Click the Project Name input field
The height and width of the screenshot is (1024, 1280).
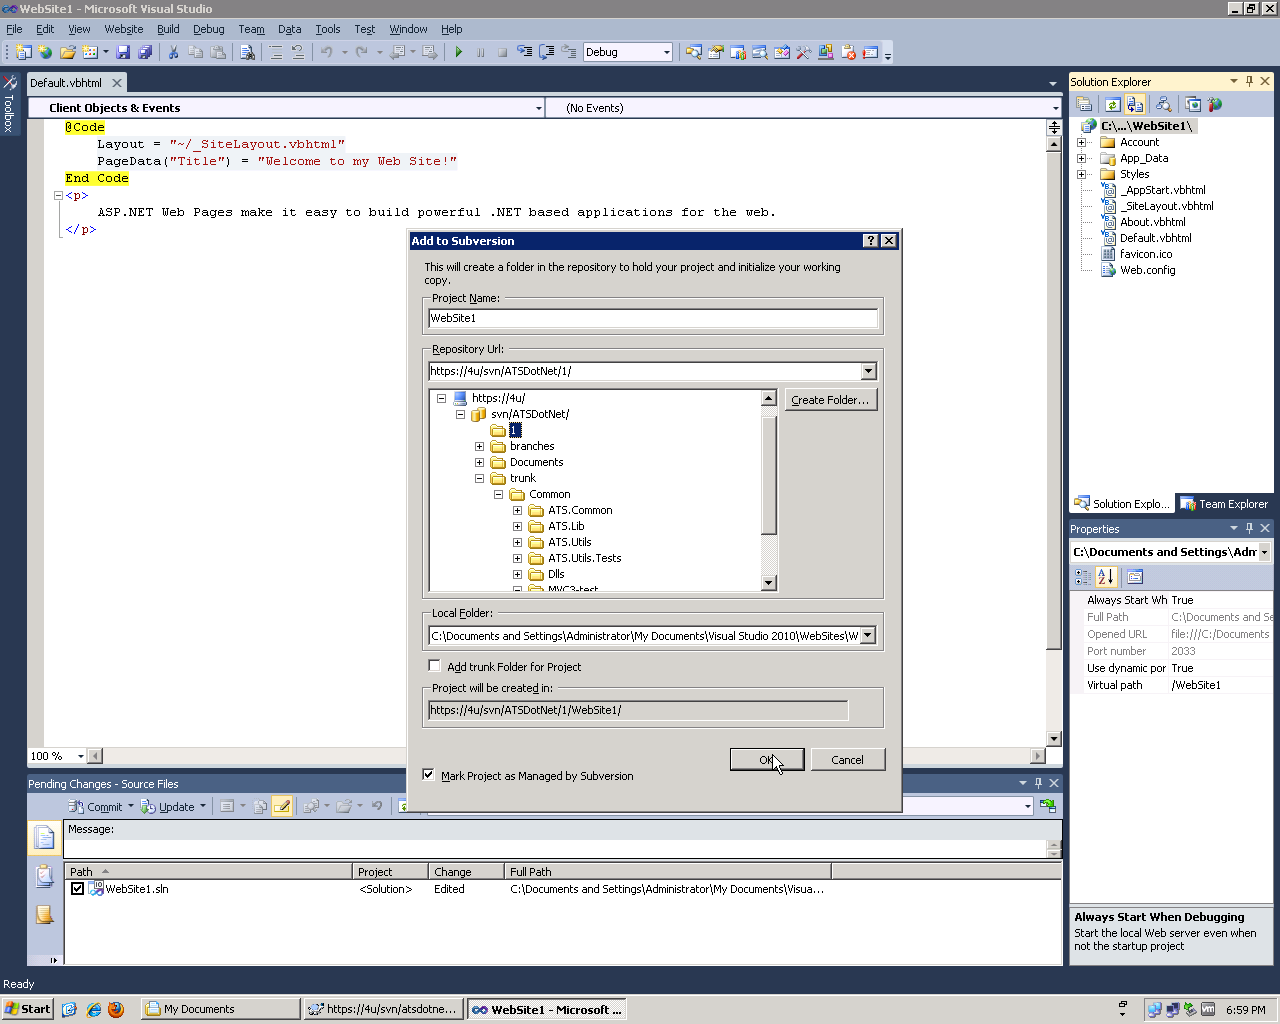click(653, 318)
